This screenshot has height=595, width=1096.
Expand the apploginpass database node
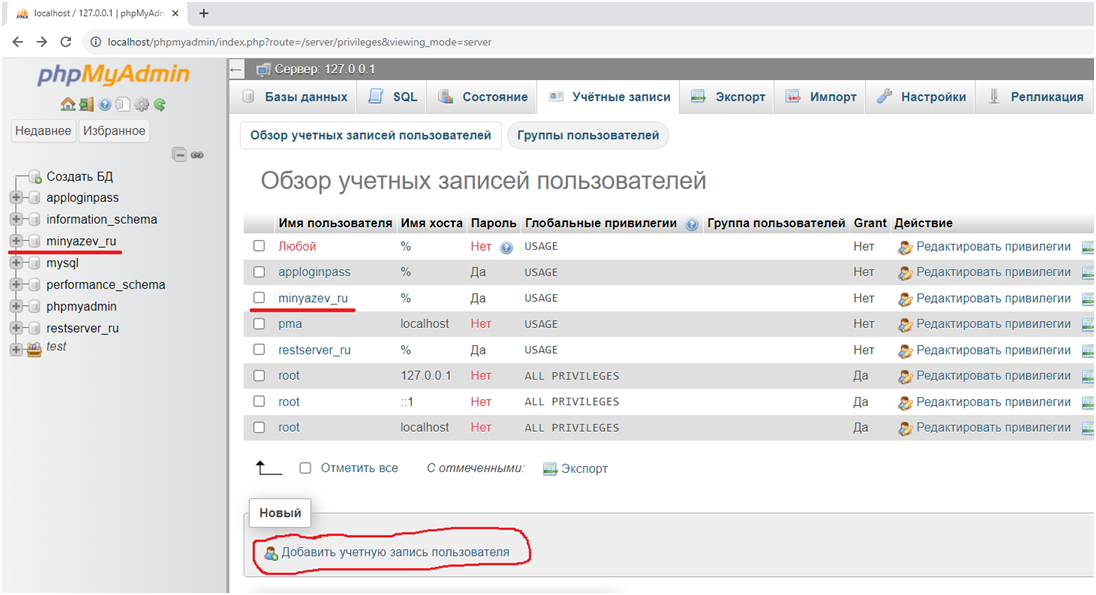point(16,198)
